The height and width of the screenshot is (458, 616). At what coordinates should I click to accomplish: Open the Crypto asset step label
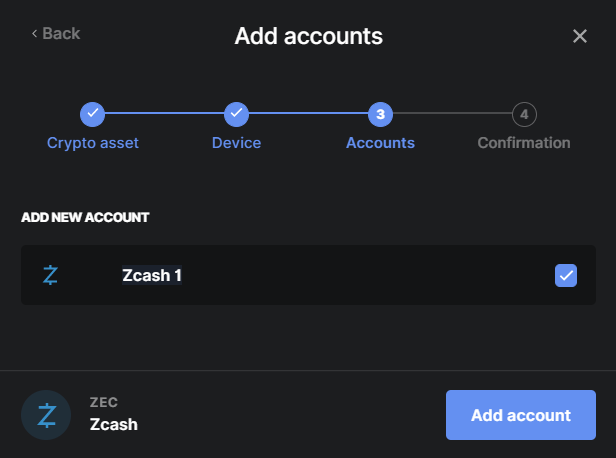pos(92,143)
